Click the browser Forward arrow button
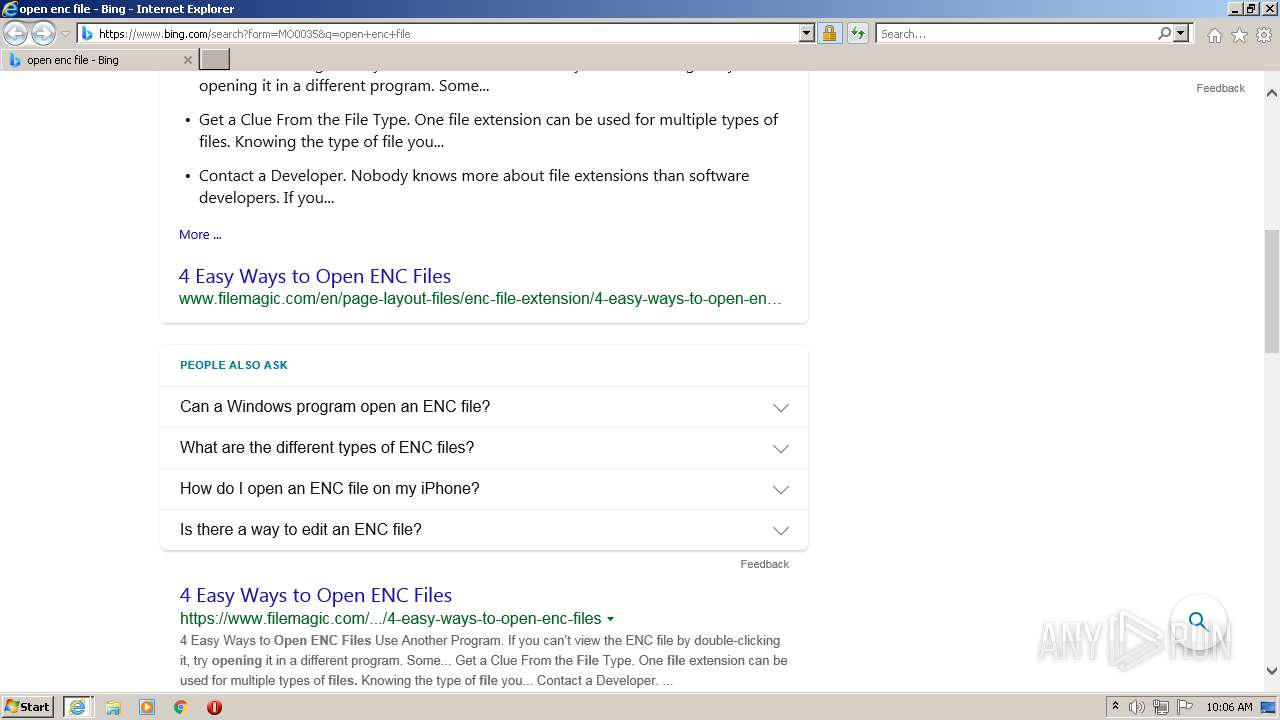The width and height of the screenshot is (1280, 720). [42, 34]
